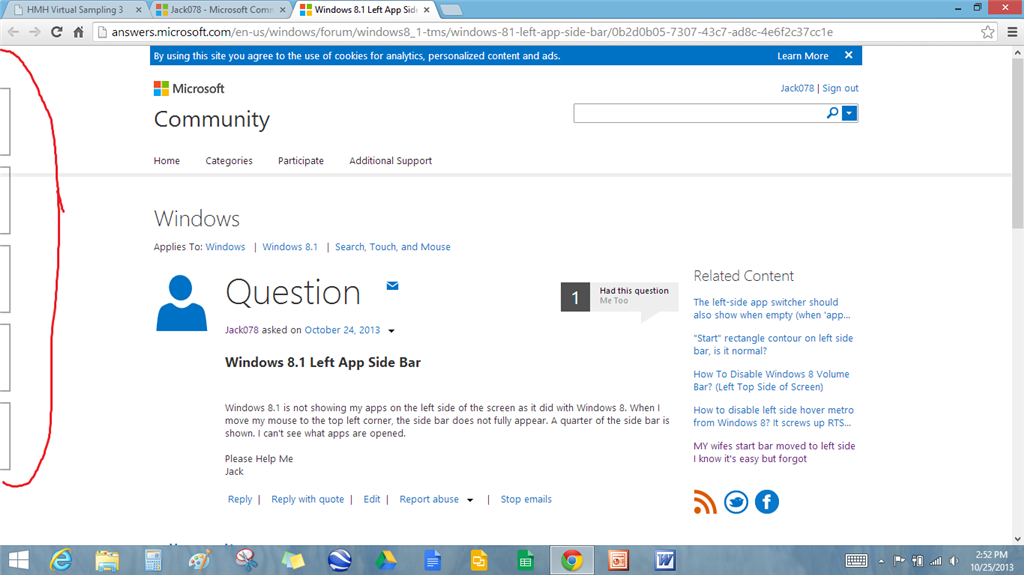The width and height of the screenshot is (1024, 575).
Task: Edit the question via Edit link
Action: [x=372, y=499]
